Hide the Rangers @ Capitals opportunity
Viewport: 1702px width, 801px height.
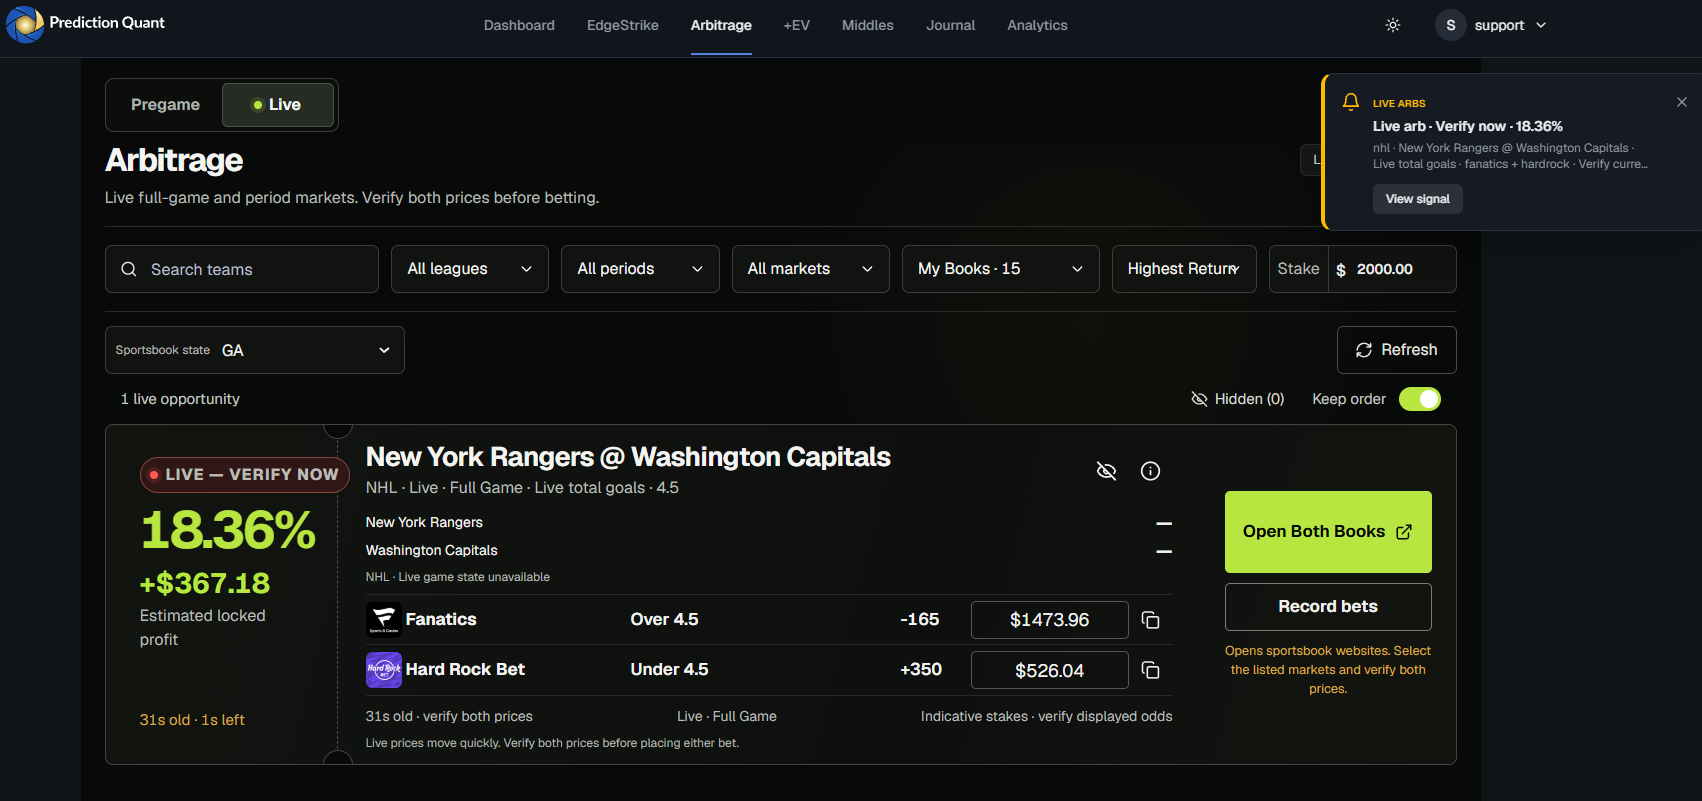(1106, 471)
